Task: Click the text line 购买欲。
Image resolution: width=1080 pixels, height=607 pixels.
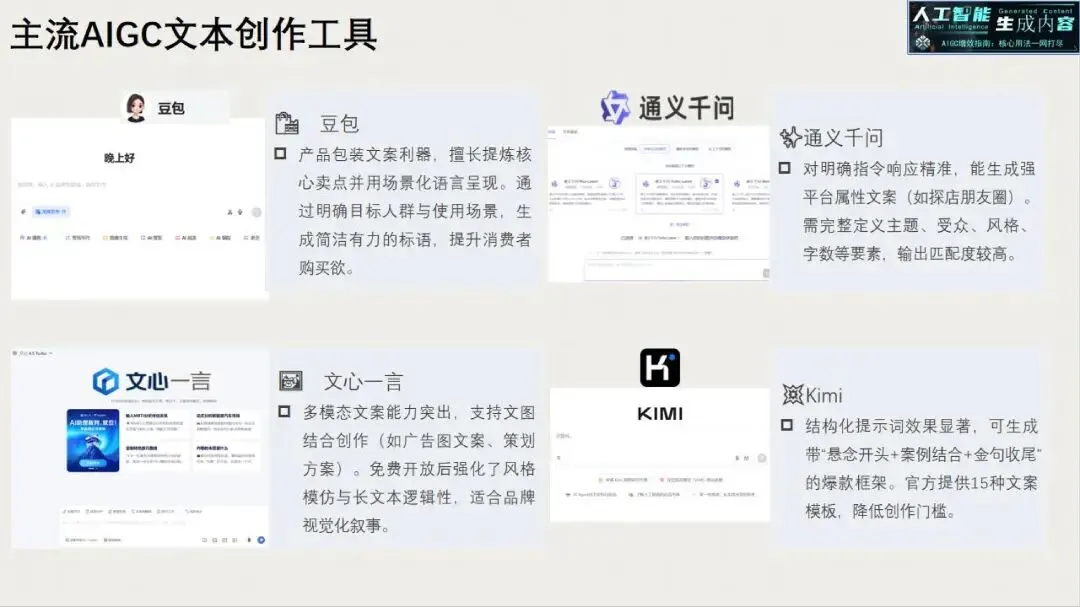Action: (x=327, y=267)
